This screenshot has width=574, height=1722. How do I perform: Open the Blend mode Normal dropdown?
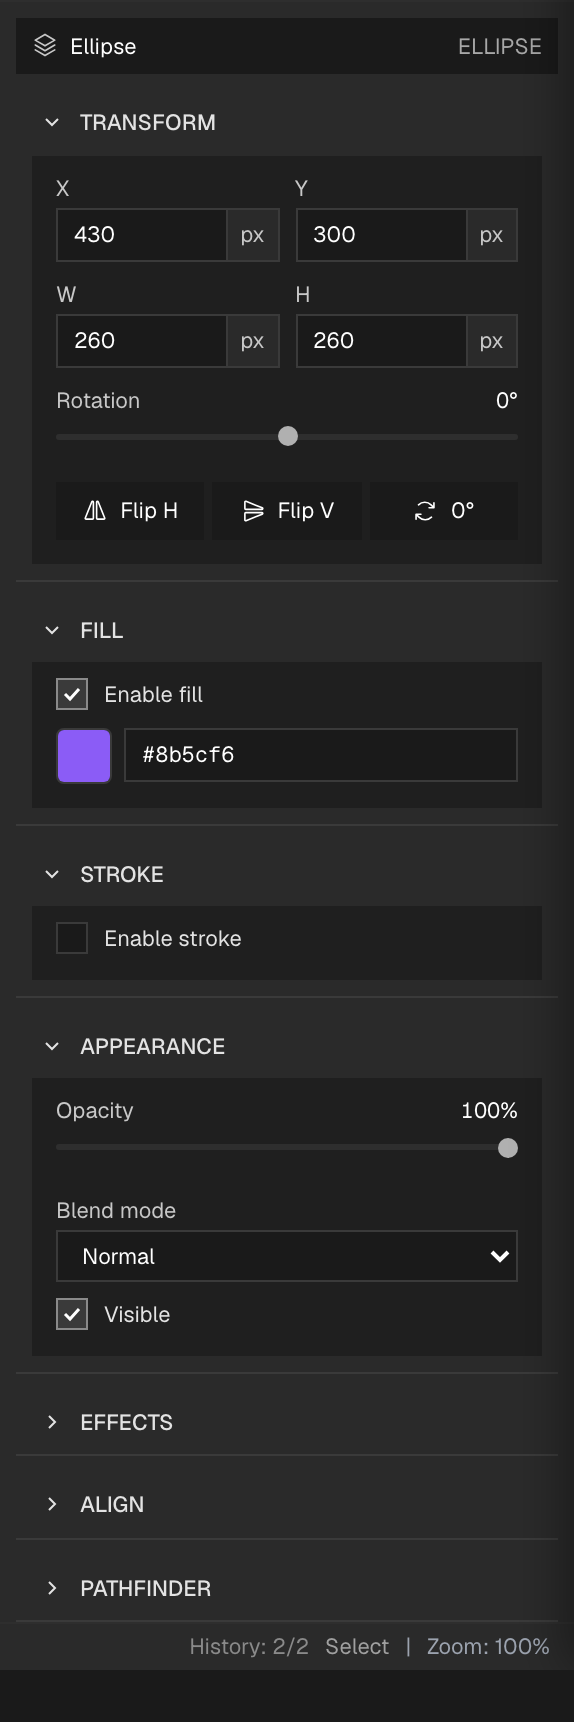[x=287, y=1256]
